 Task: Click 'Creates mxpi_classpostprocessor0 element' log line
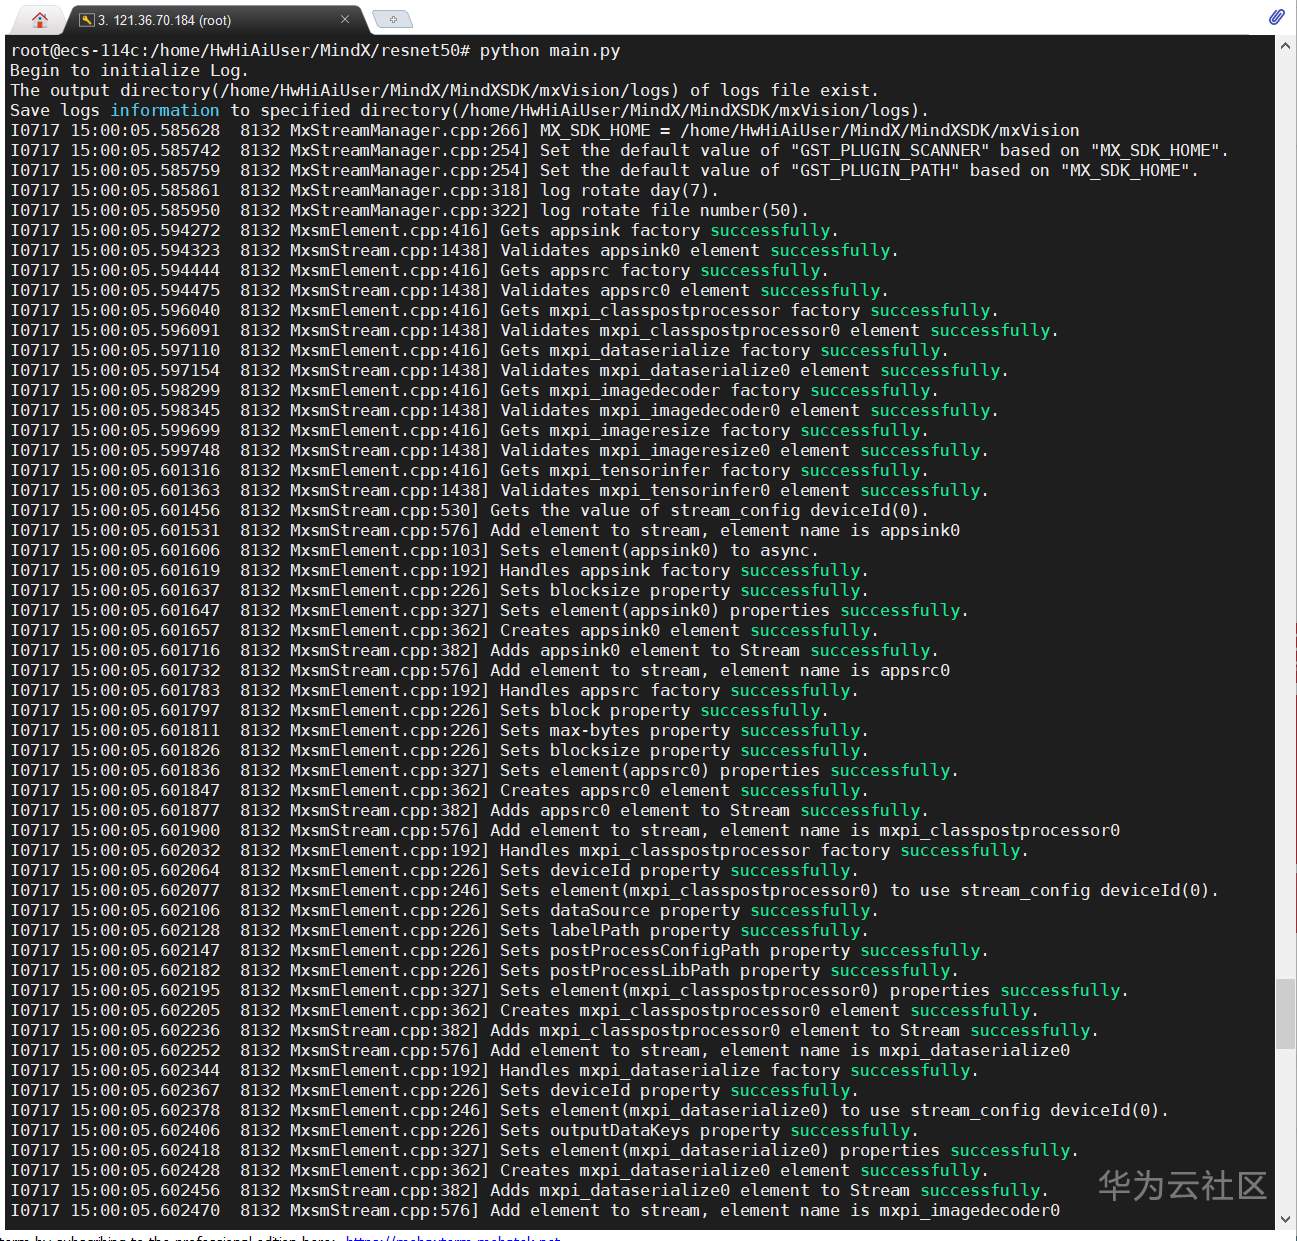[x=525, y=1010]
